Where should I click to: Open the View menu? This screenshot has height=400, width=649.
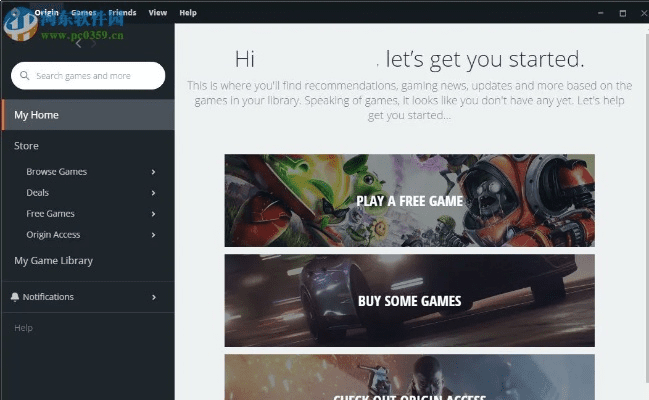158,13
